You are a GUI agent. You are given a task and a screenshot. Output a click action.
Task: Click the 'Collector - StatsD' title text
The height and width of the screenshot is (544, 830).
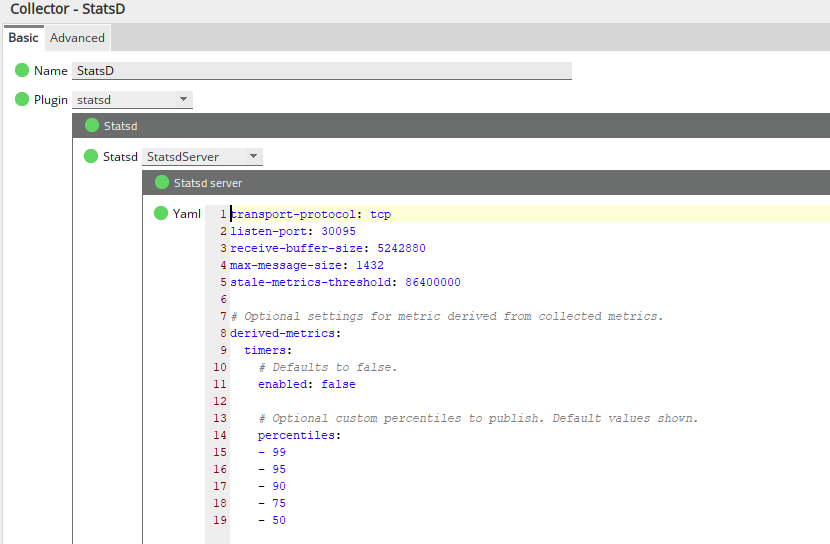[68, 9]
